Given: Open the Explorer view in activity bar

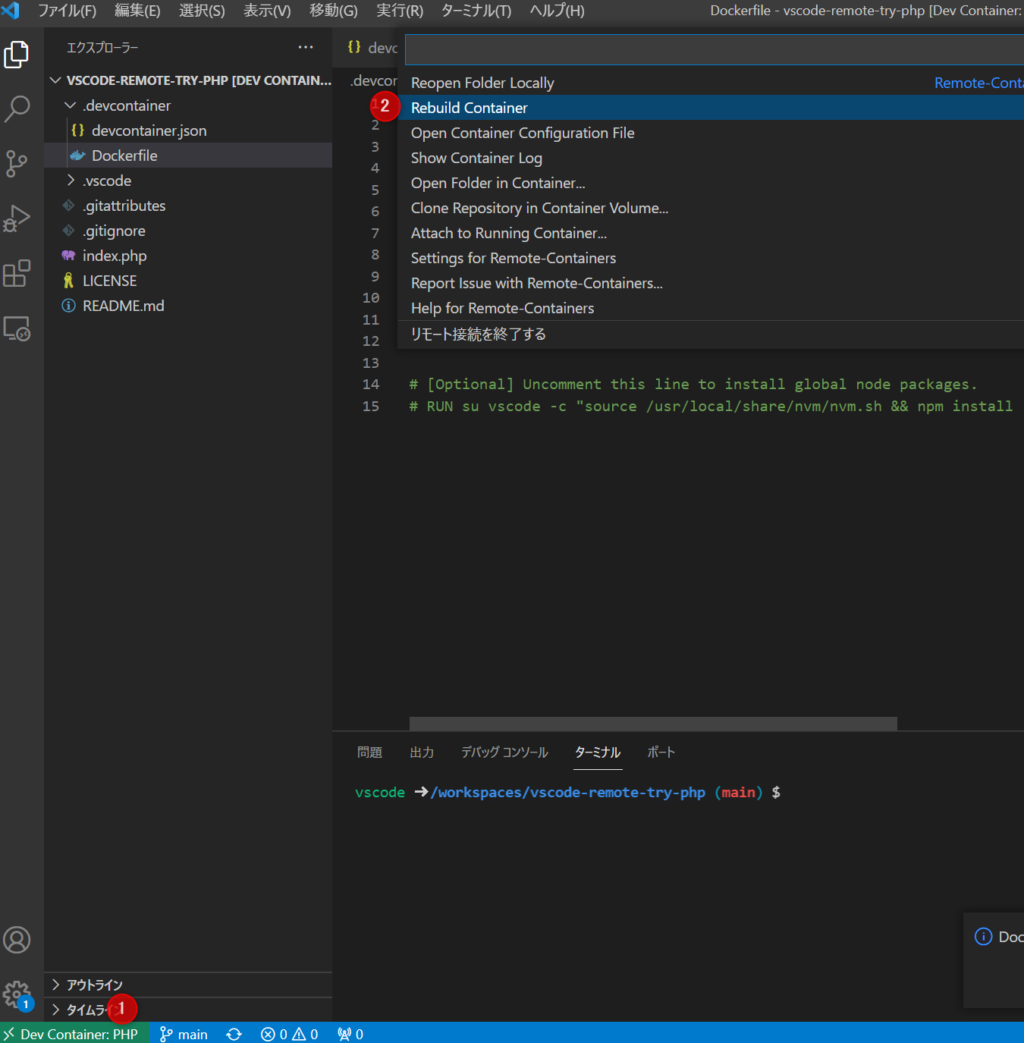Looking at the screenshot, I should pos(17,55).
